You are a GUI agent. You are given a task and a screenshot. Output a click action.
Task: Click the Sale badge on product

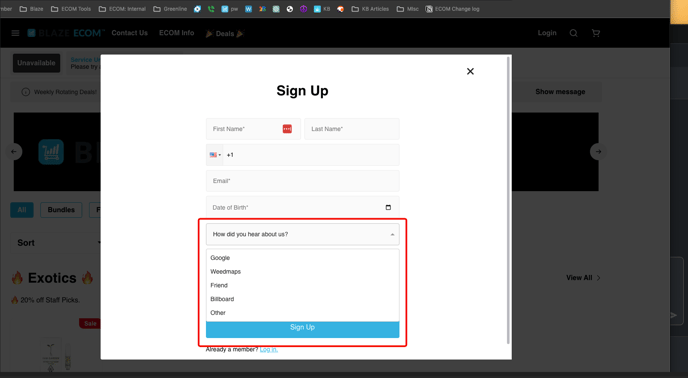click(x=90, y=324)
